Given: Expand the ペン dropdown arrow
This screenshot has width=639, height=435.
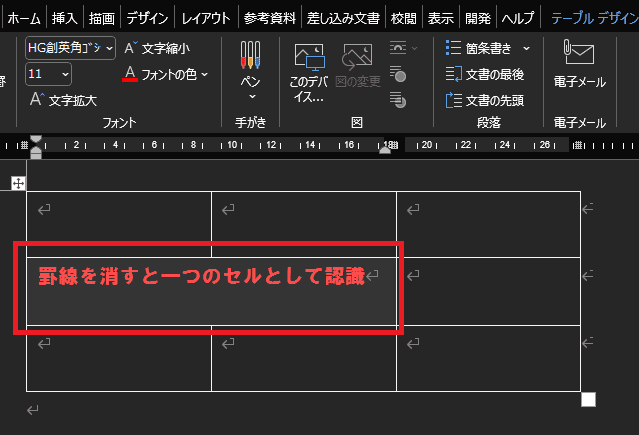Looking at the screenshot, I should click(251, 97).
